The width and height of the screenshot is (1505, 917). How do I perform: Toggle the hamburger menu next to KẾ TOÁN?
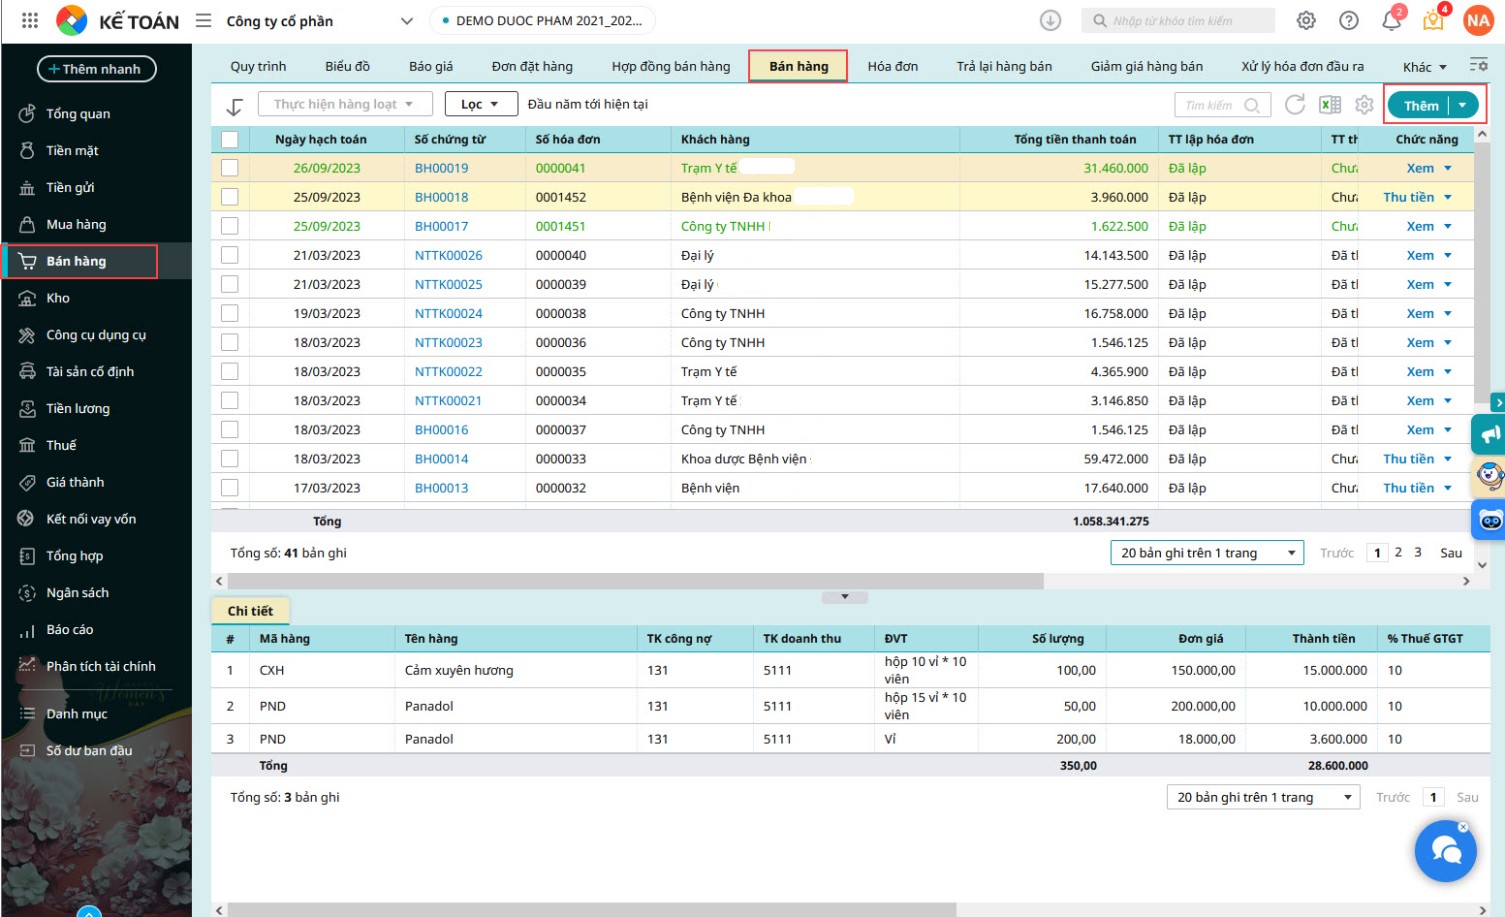point(203,20)
